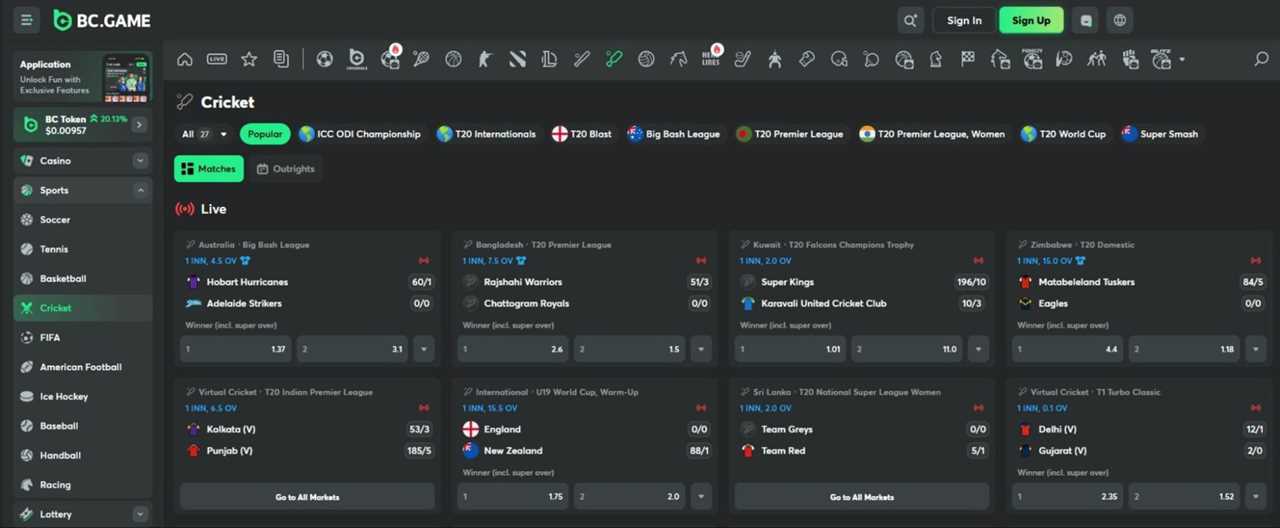Click the Sign Up button
The height and width of the screenshot is (528, 1280).
click(1031, 20)
